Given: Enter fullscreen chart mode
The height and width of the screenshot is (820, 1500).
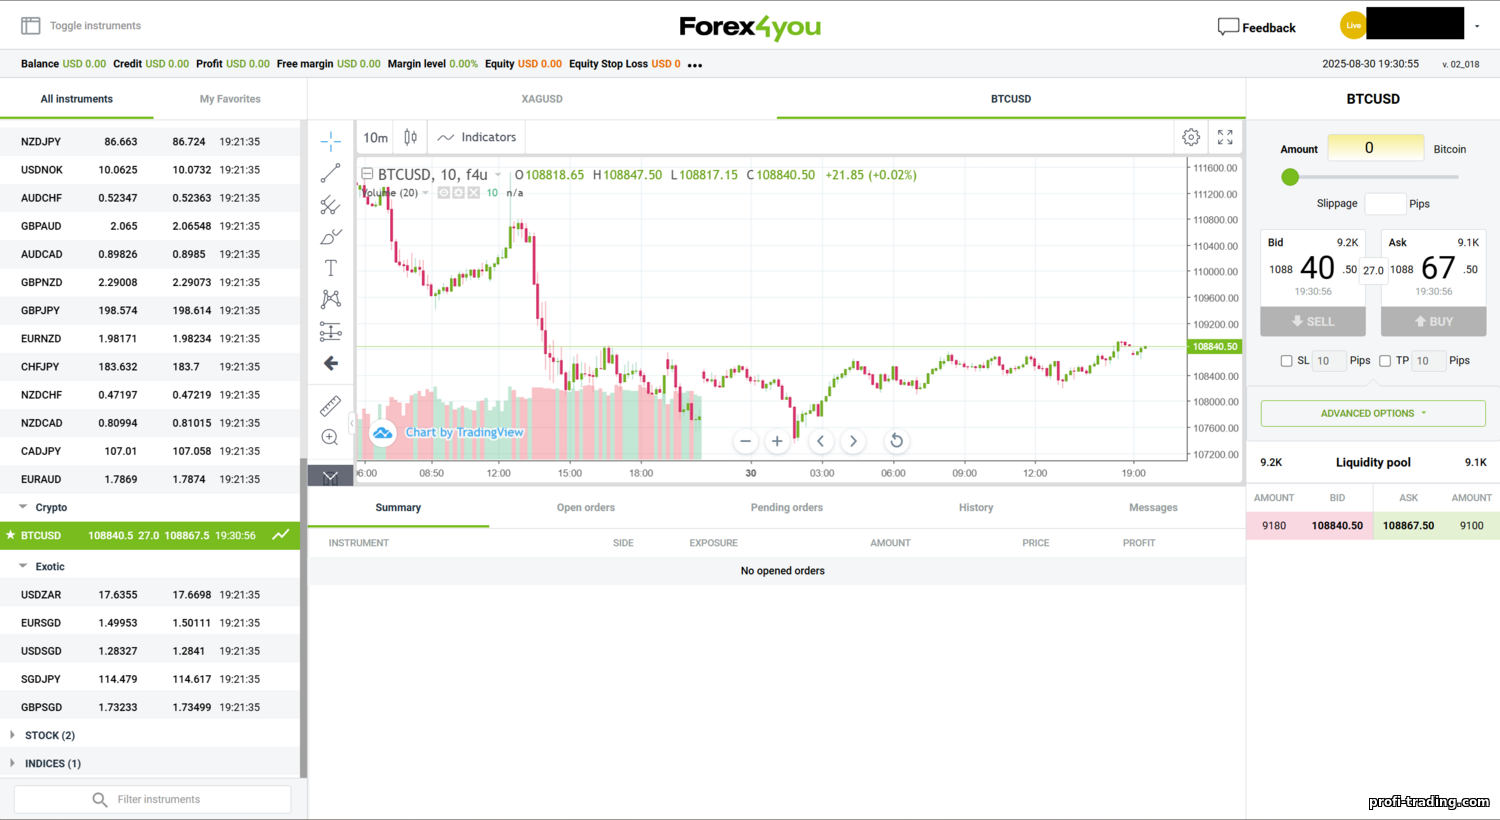Looking at the screenshot, I should [x=1225, y=137].
